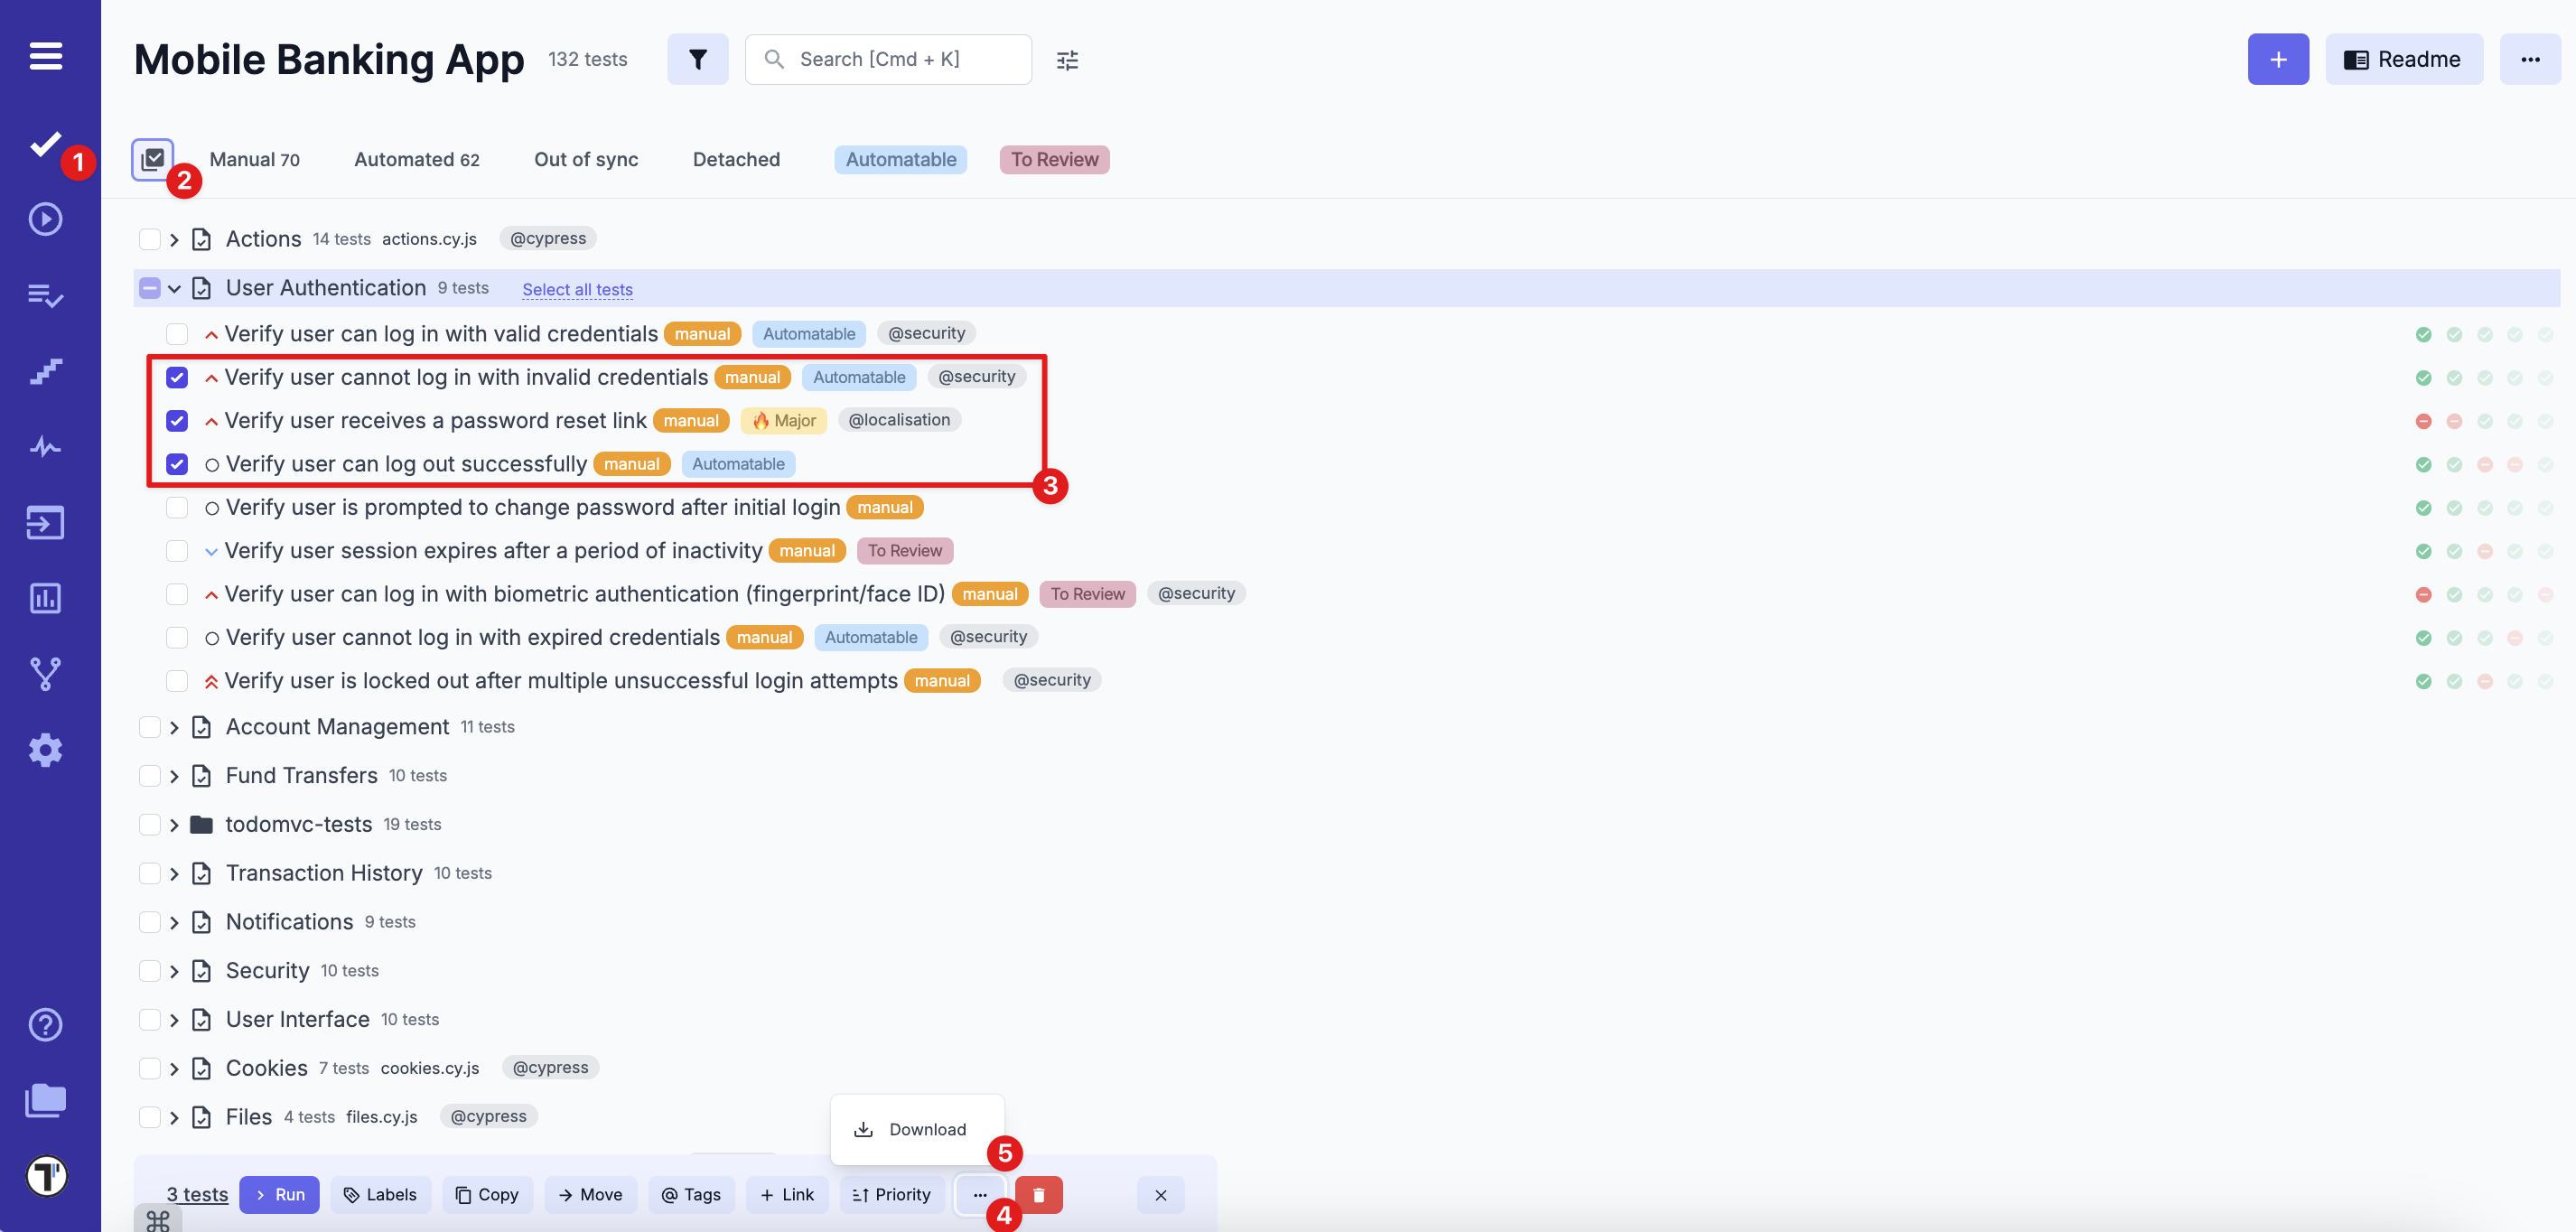Click the red delete trash icon
Viewport: 2576px width, 1232px height.
click(1038, 1194)
